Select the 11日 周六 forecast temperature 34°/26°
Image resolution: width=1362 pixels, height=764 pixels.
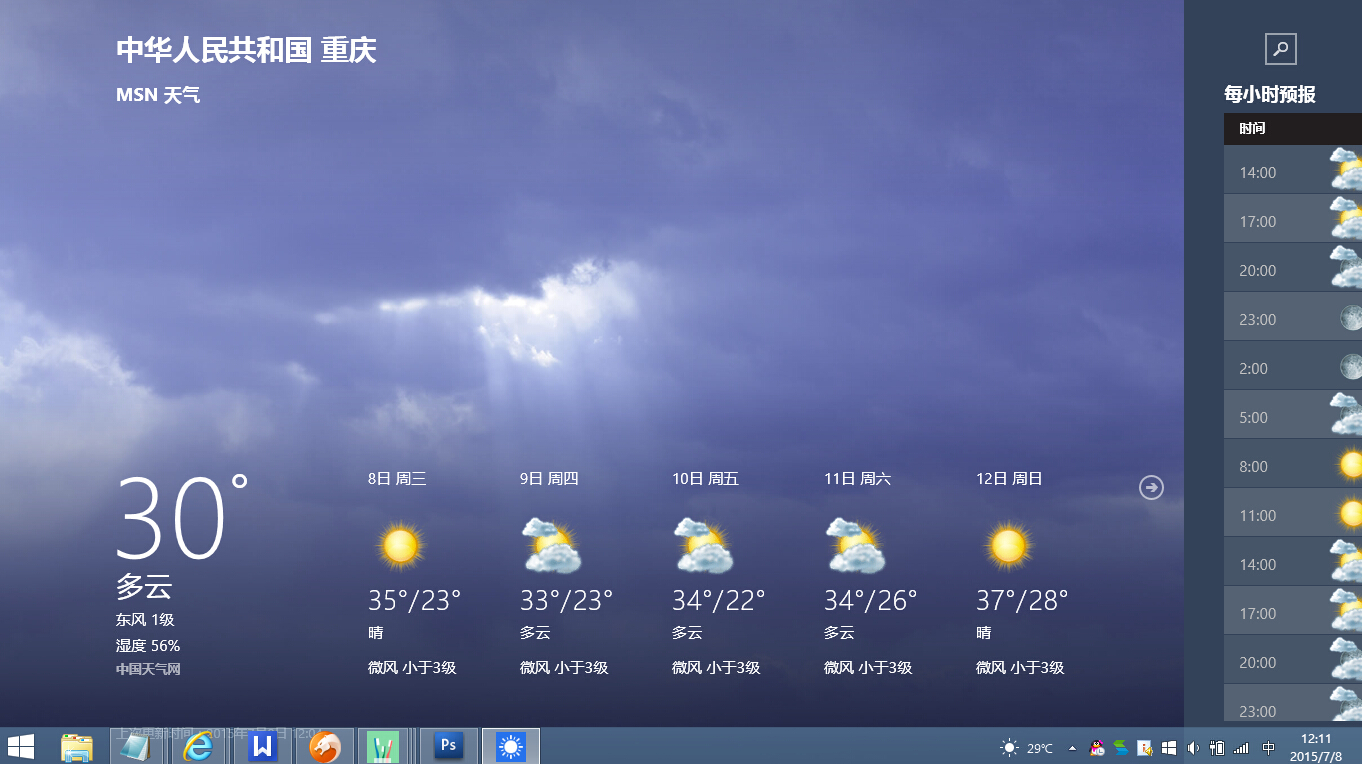870,600
